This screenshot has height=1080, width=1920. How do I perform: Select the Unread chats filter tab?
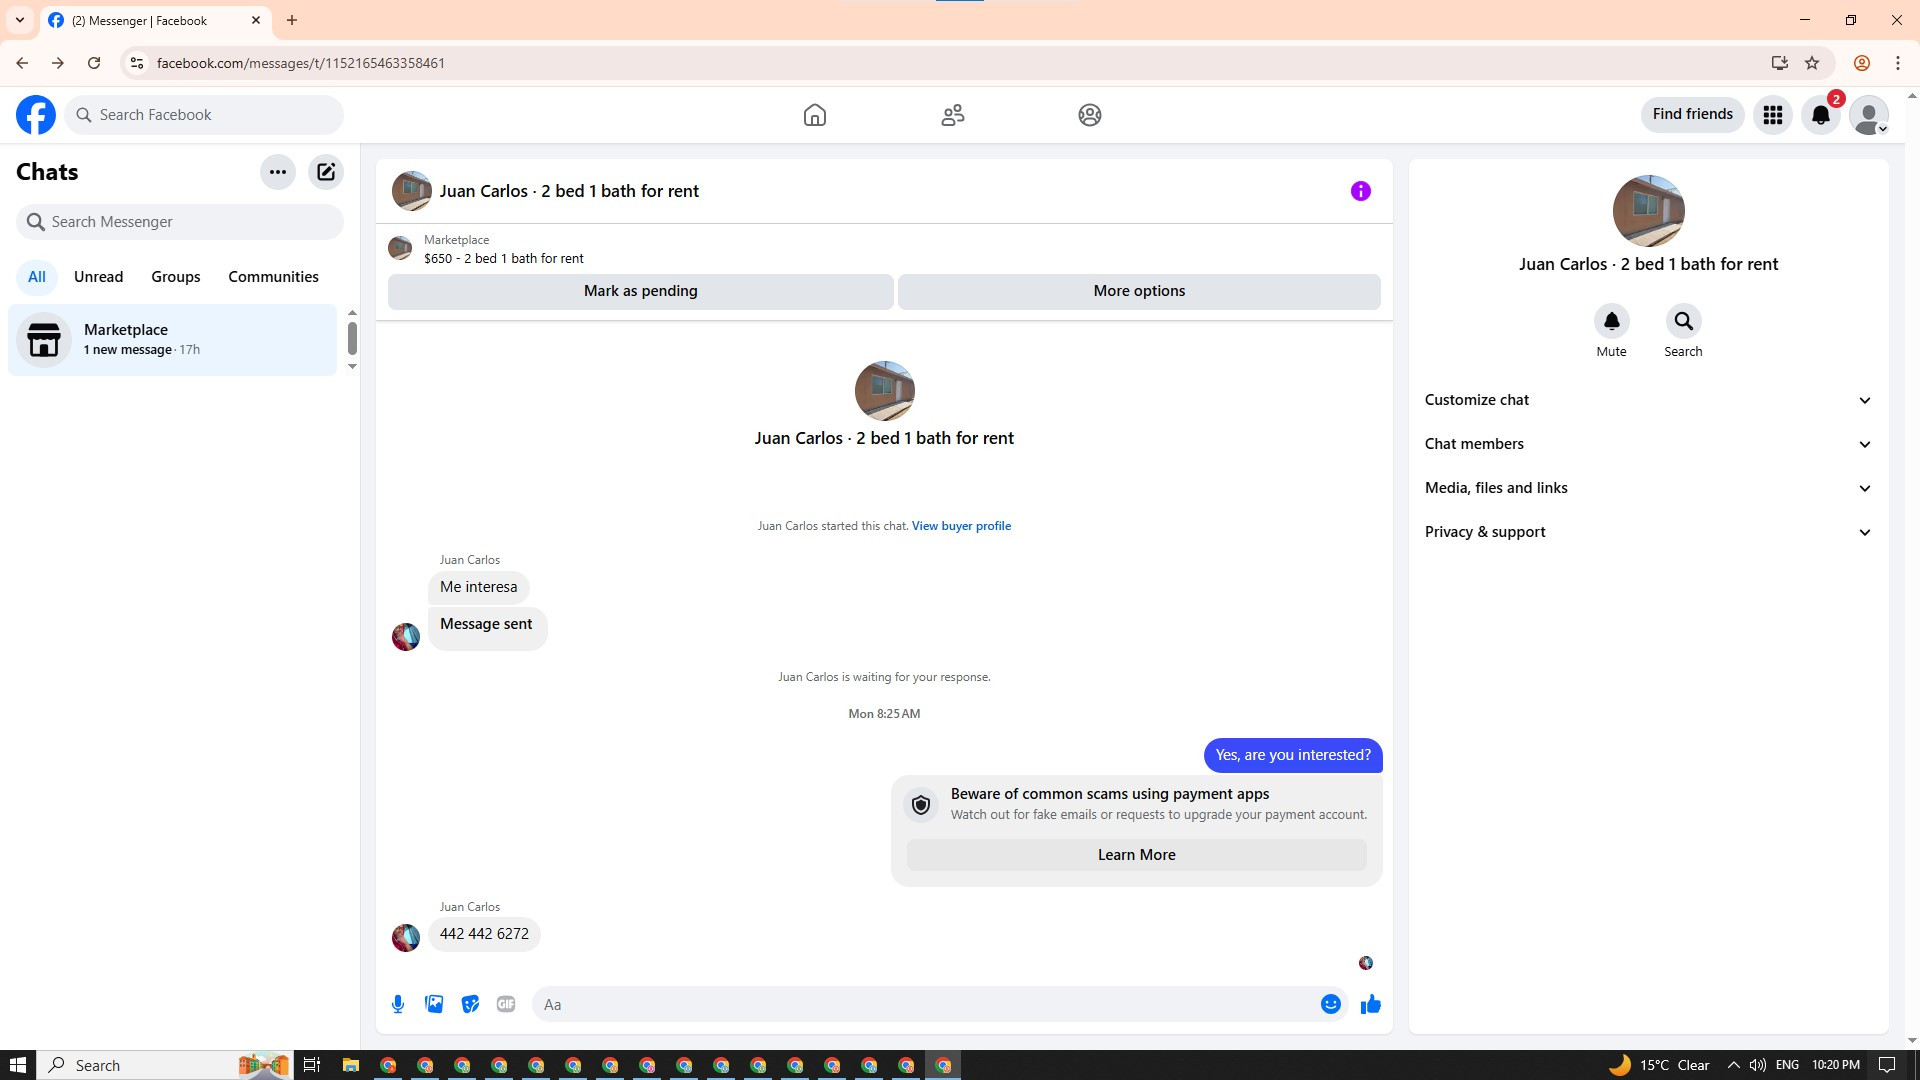point(98,277)
